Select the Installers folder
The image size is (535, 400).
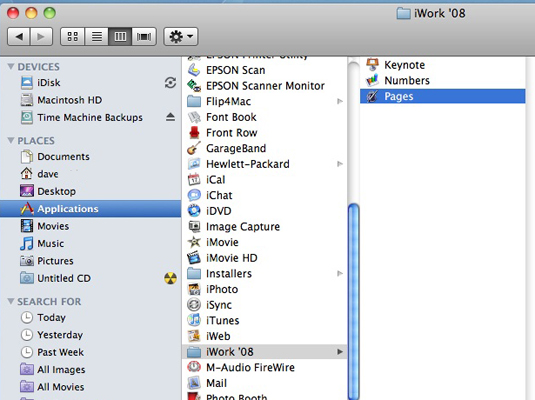(x=265, y=274)
